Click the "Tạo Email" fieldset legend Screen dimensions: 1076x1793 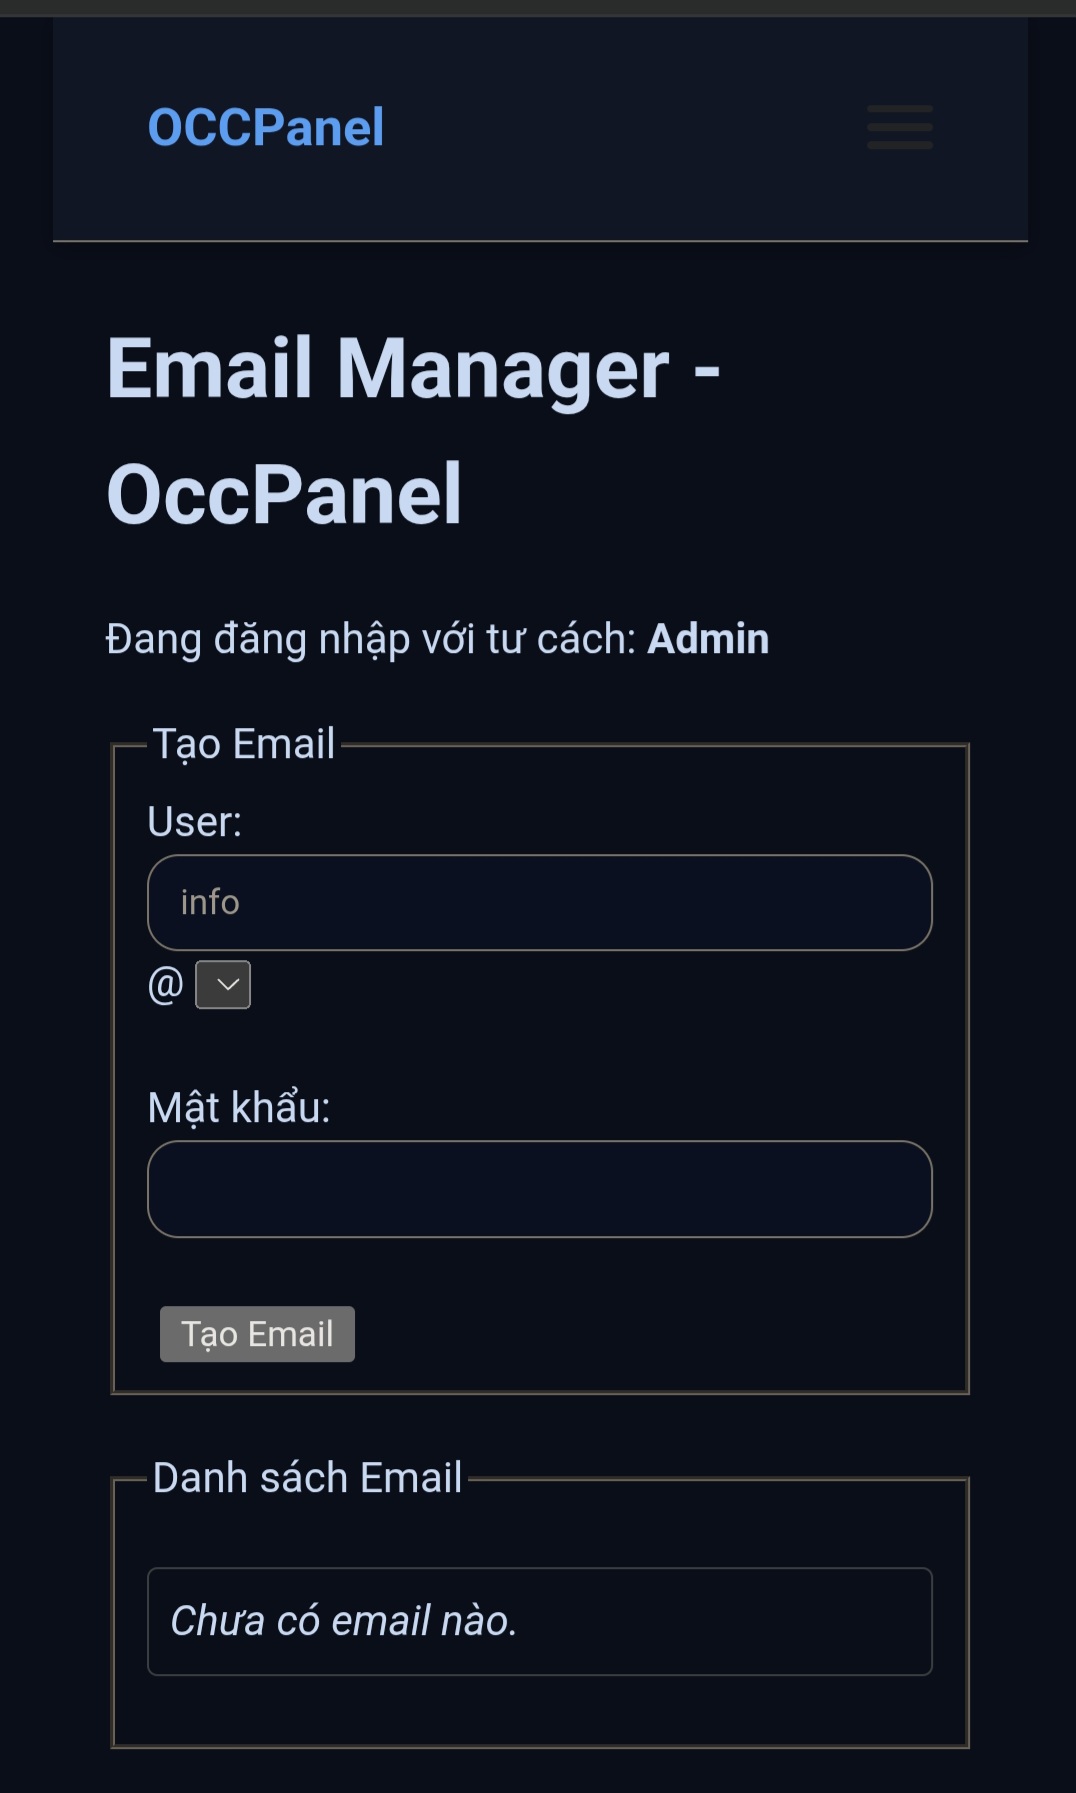(243, 744)
